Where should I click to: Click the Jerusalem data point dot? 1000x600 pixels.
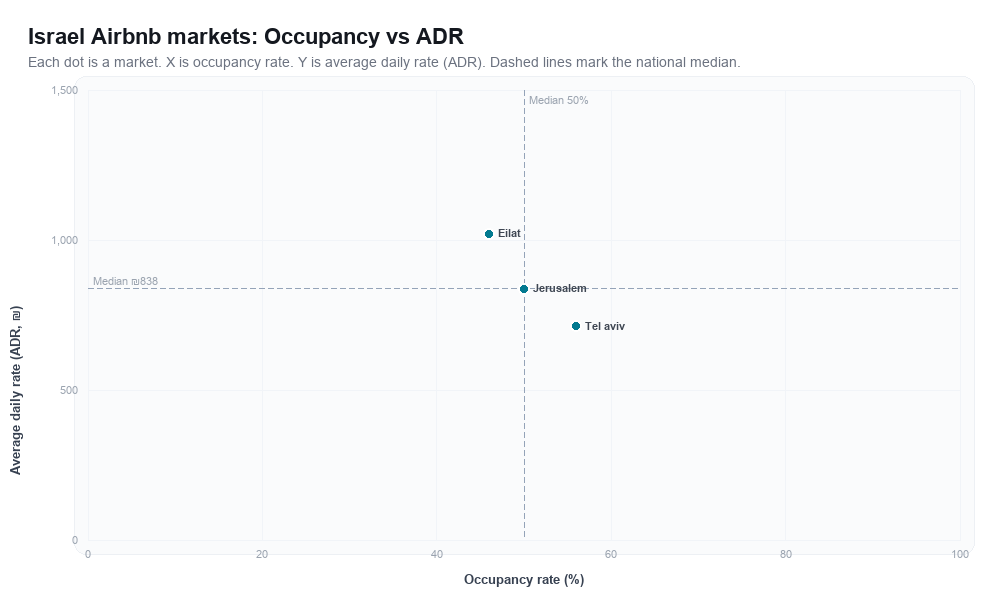524,289
